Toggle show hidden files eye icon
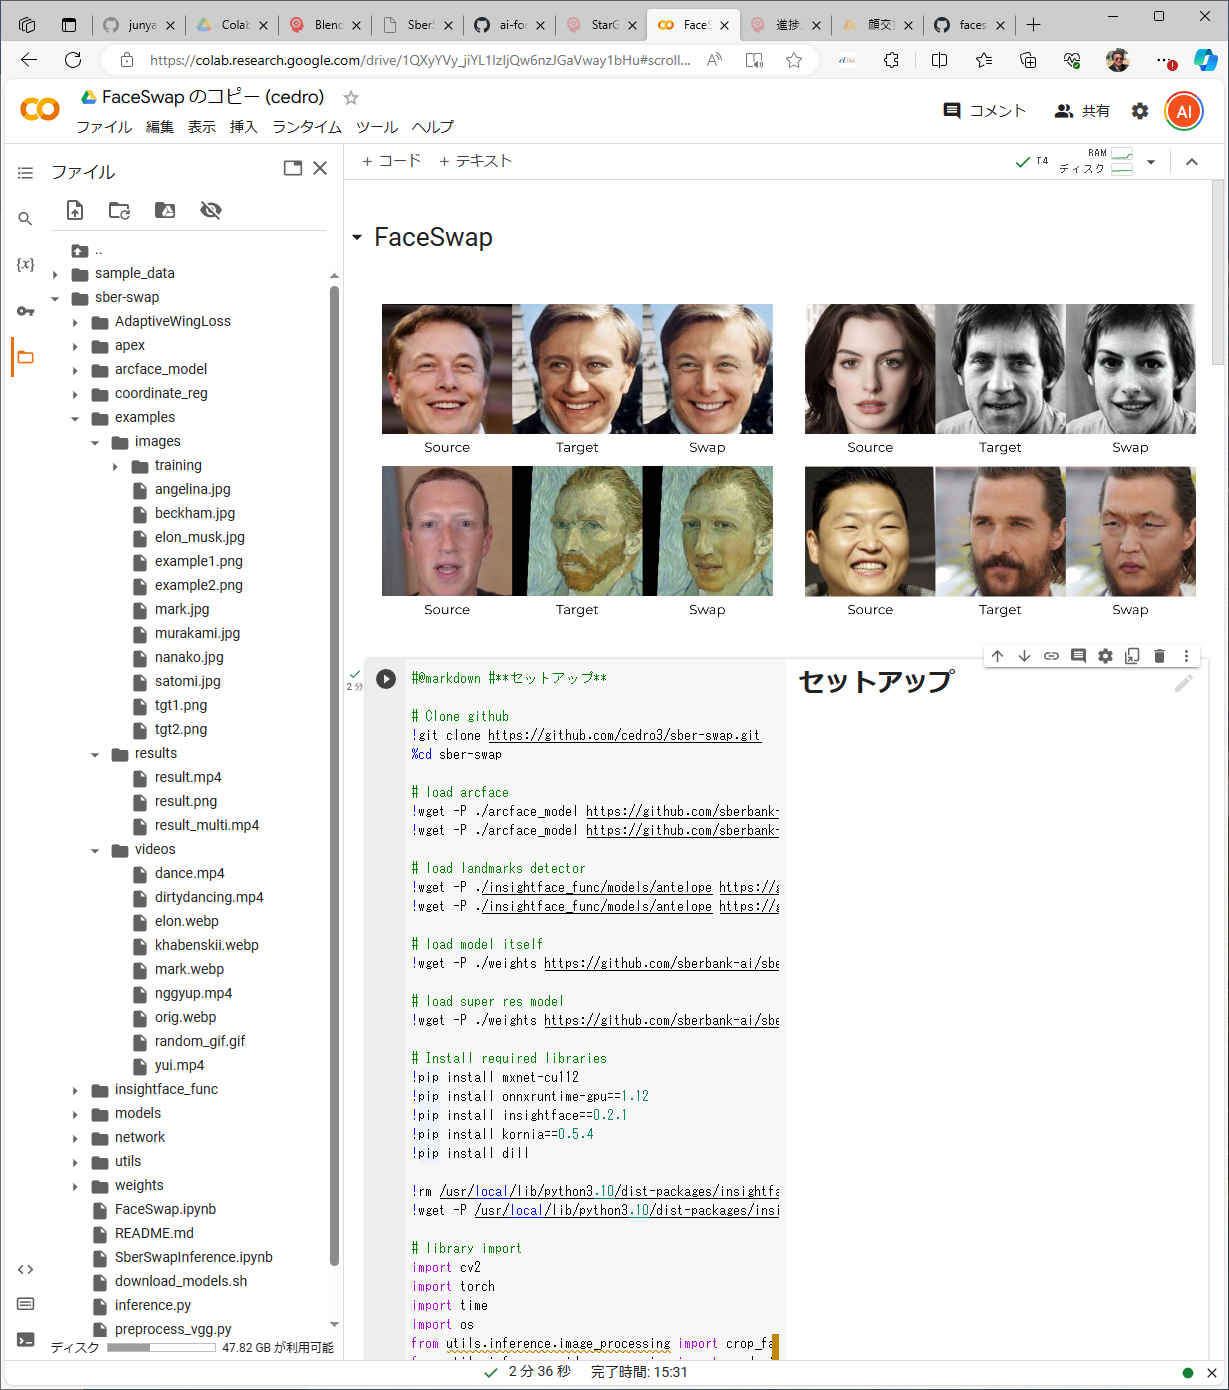Screen dimensions: 1229x1390 [x=210, y=210]
